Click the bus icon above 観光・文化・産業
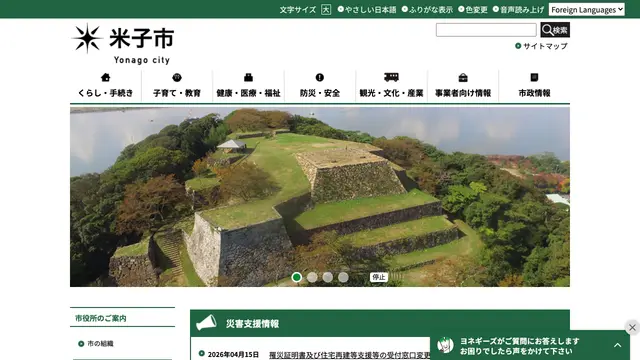Screen dimensions: 640x360 (x=391, y=77)
